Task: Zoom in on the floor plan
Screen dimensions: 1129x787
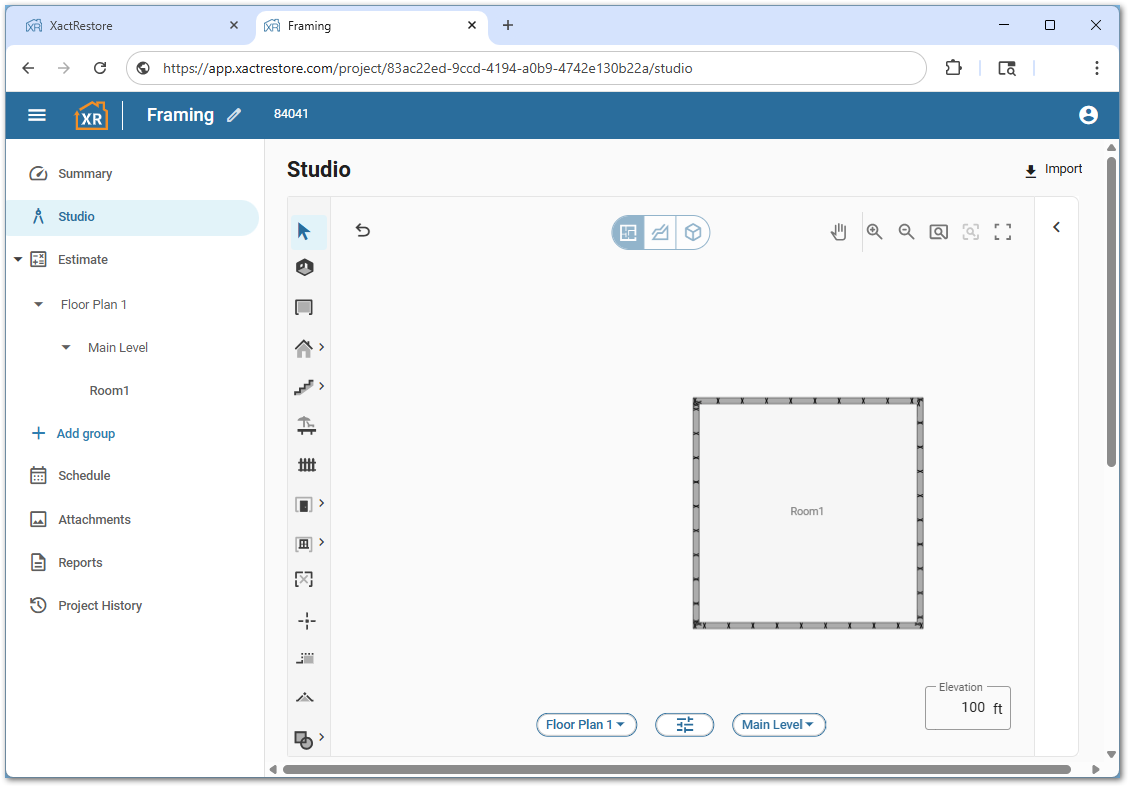Action: (874, 231)
